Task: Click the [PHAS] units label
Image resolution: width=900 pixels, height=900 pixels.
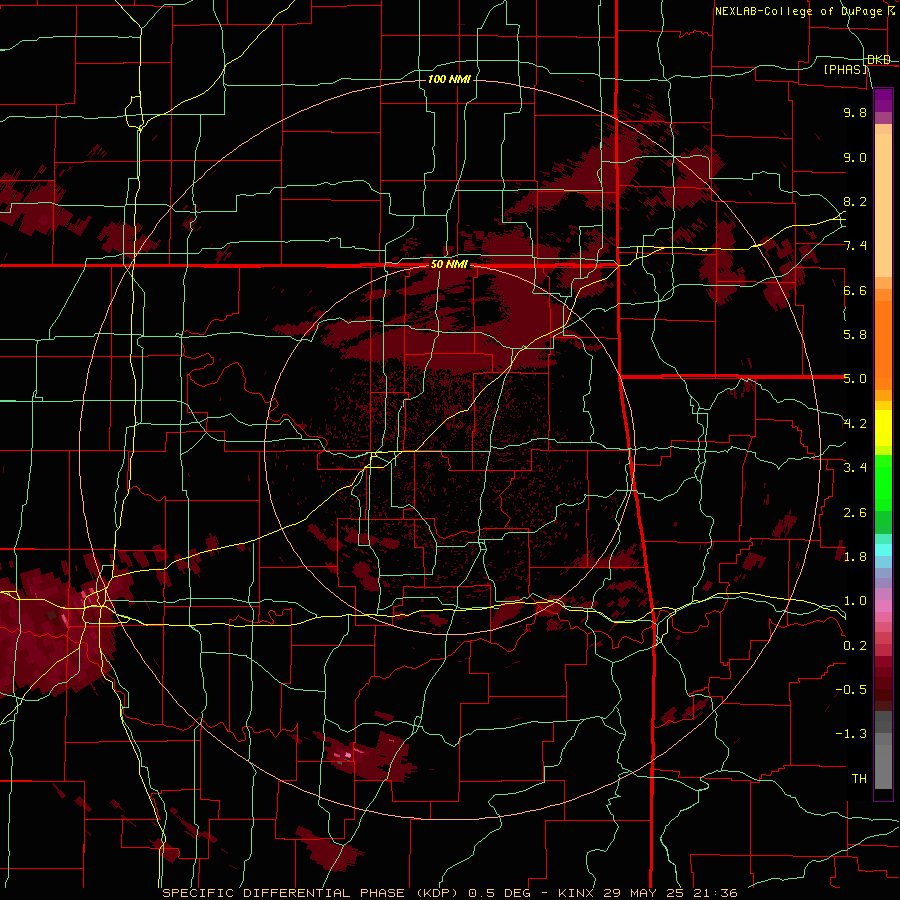Action: [845, 69]
